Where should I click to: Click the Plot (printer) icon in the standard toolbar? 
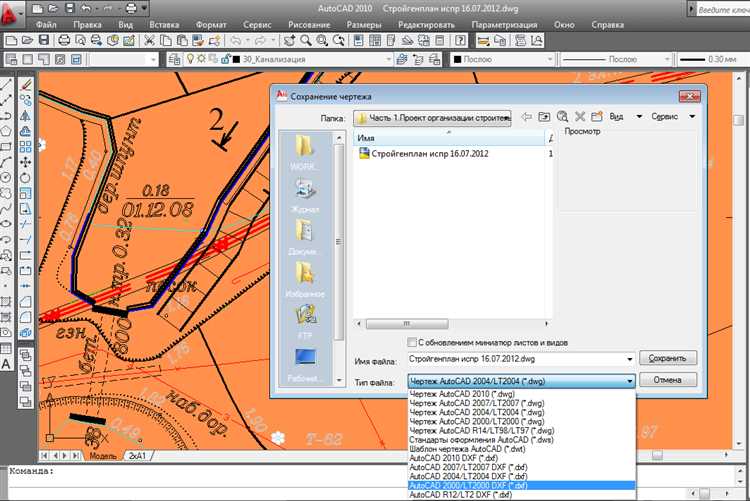click(x=64, y=41)
